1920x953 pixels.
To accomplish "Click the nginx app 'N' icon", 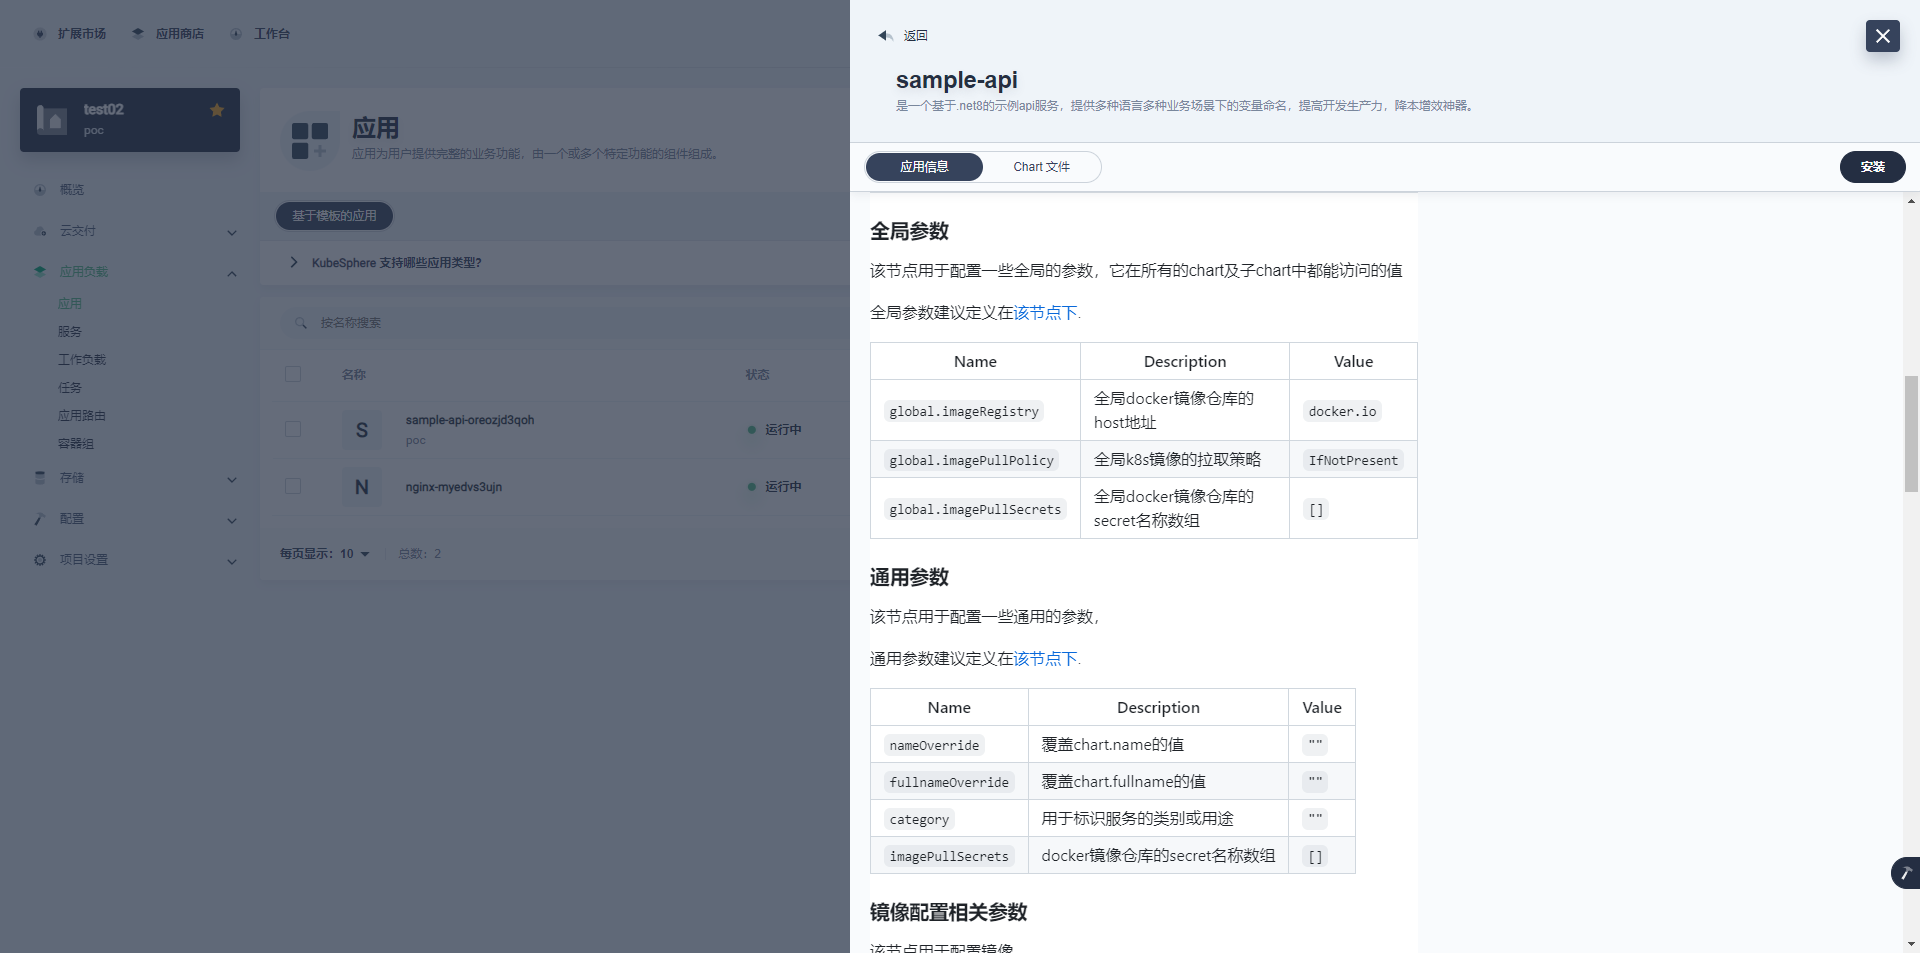I will pyautogui.click(x=361, y=487).
